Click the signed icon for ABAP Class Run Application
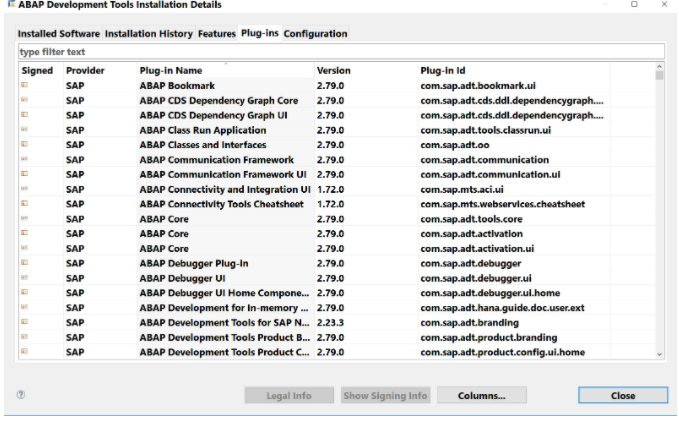Screen dimensions: 679x439 point(25,129)
